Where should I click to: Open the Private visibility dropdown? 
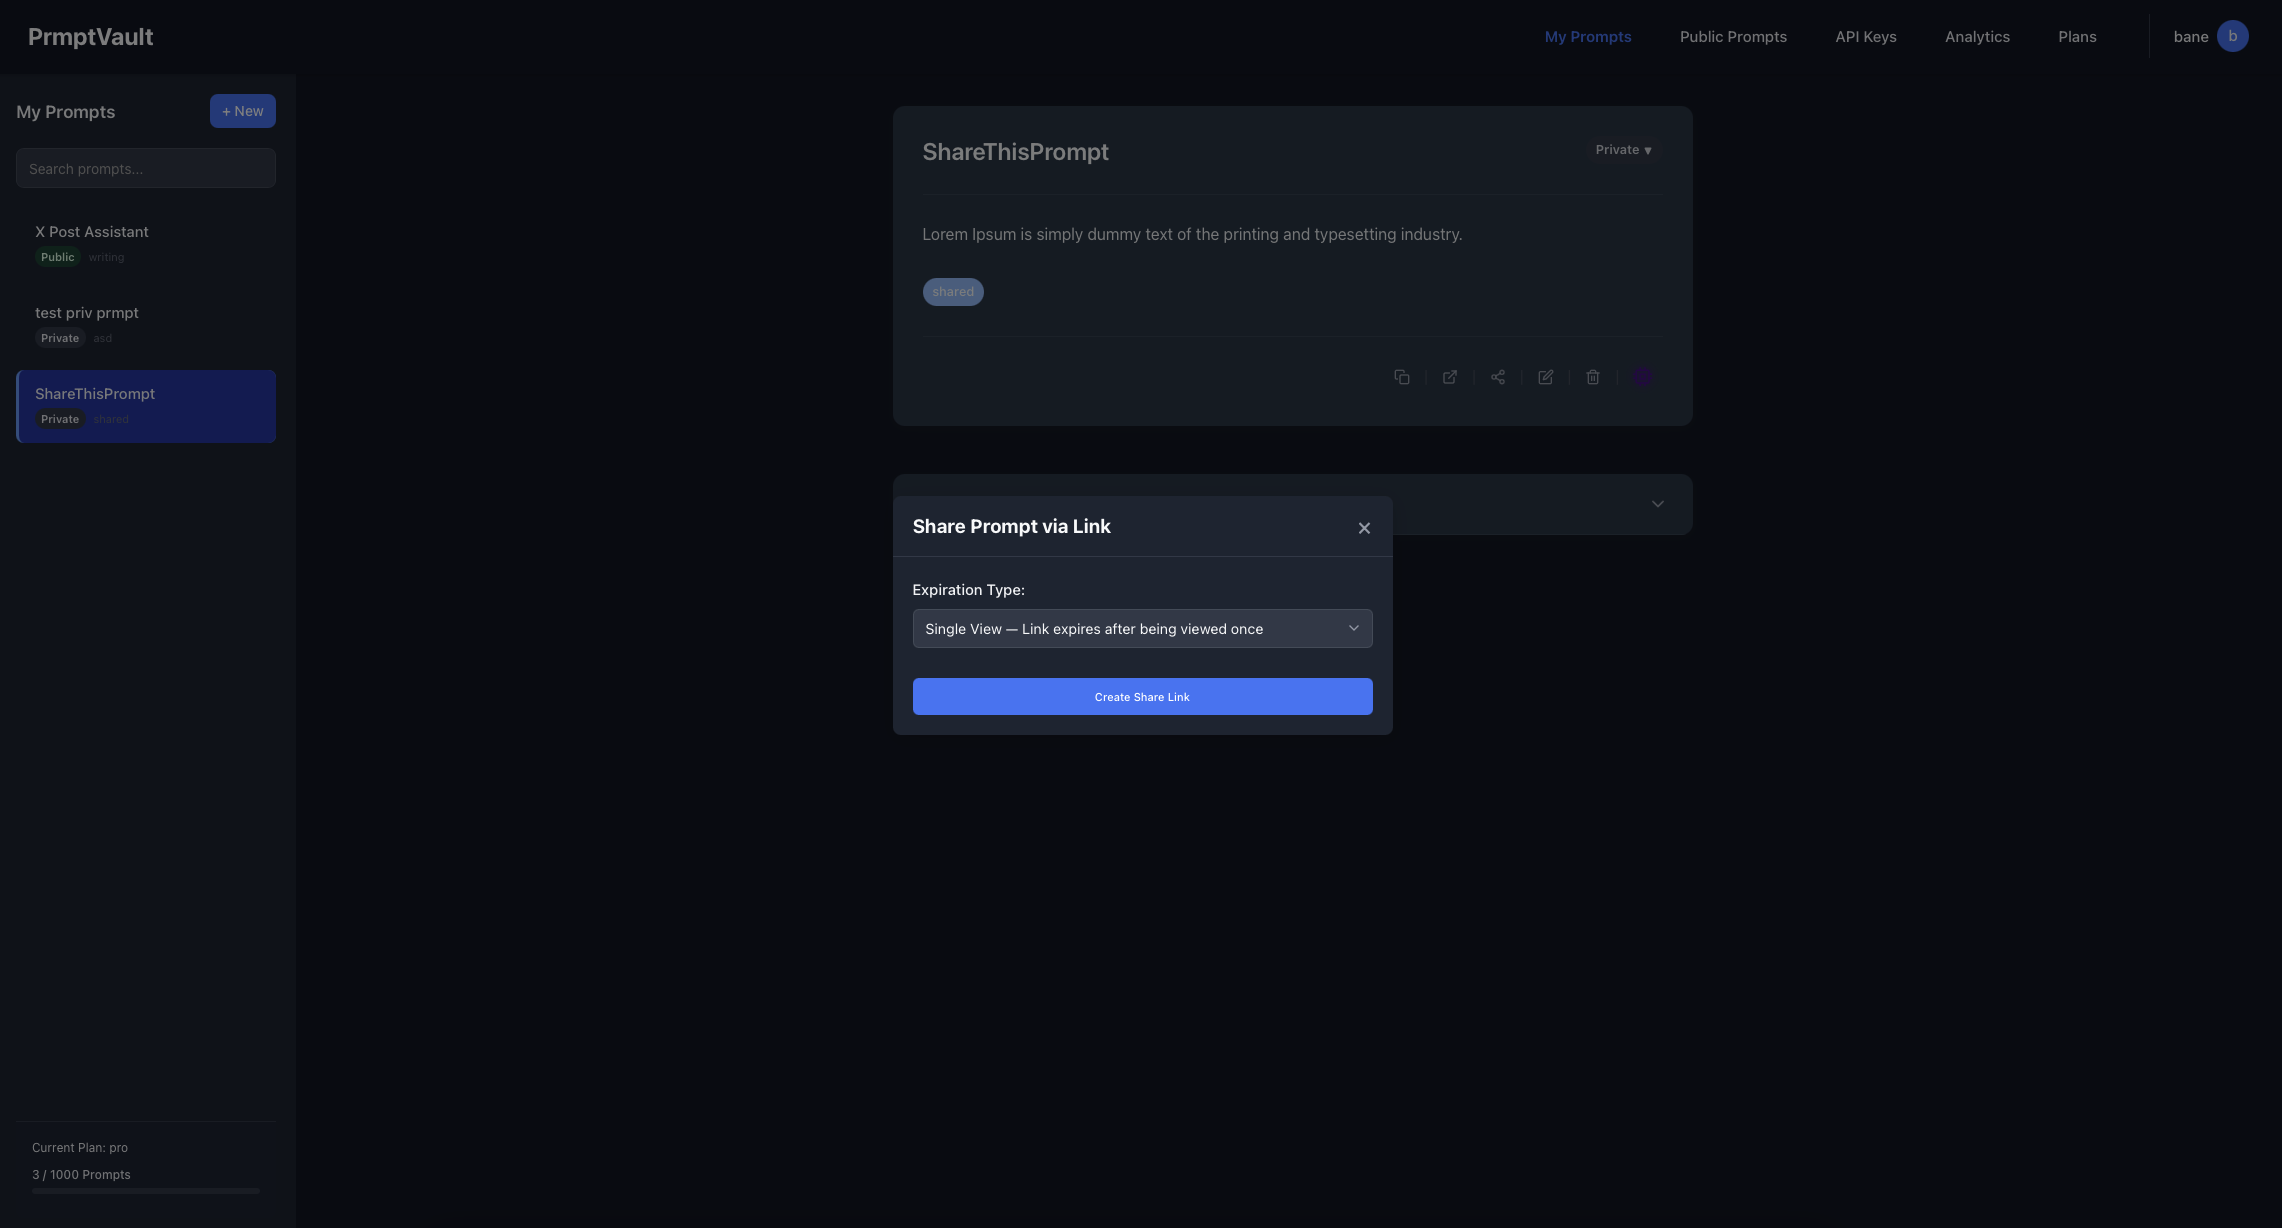[x=1623, y=150]
